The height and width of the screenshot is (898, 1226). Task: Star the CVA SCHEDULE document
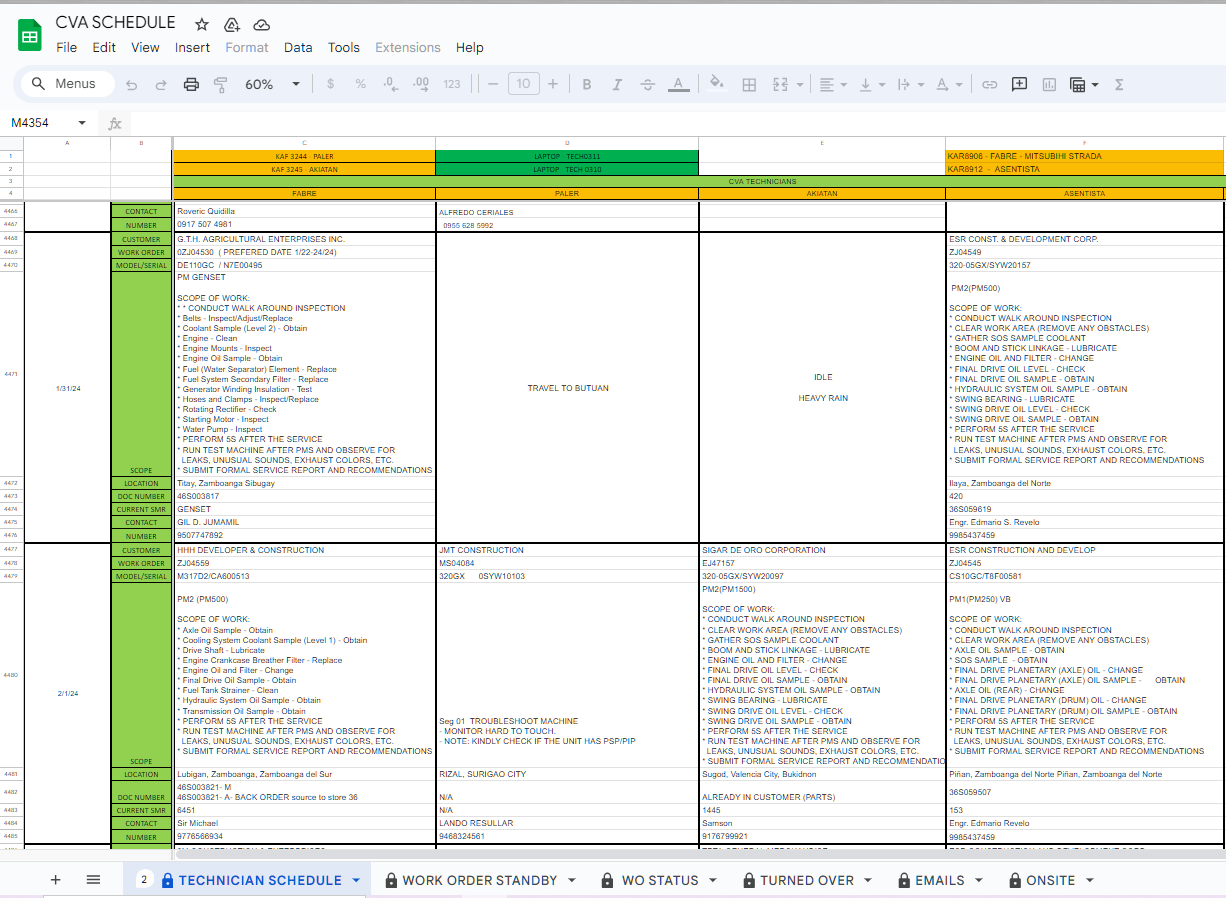[202, 24]
